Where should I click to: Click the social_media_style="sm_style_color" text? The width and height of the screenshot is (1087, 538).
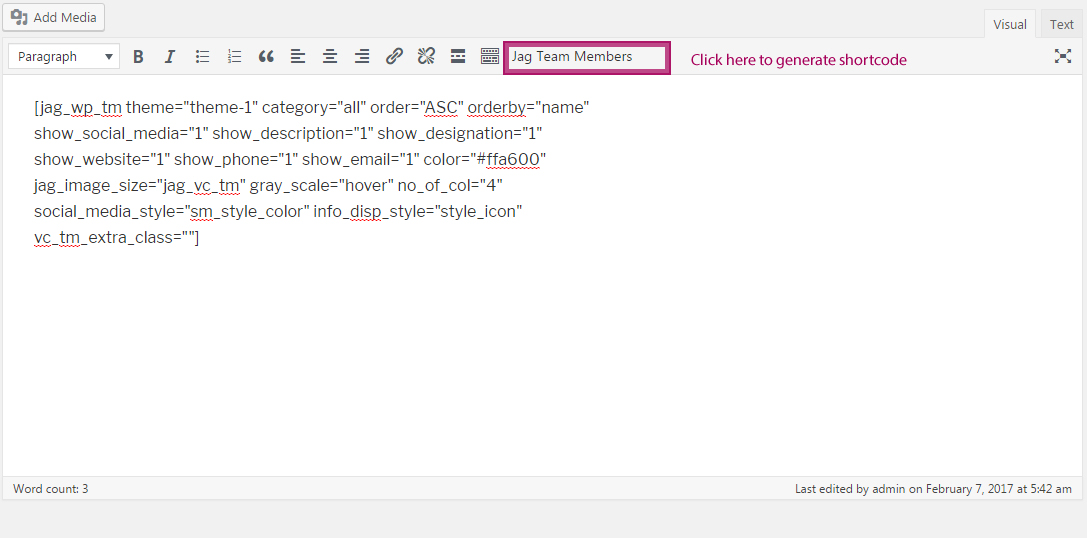(172, 211)
